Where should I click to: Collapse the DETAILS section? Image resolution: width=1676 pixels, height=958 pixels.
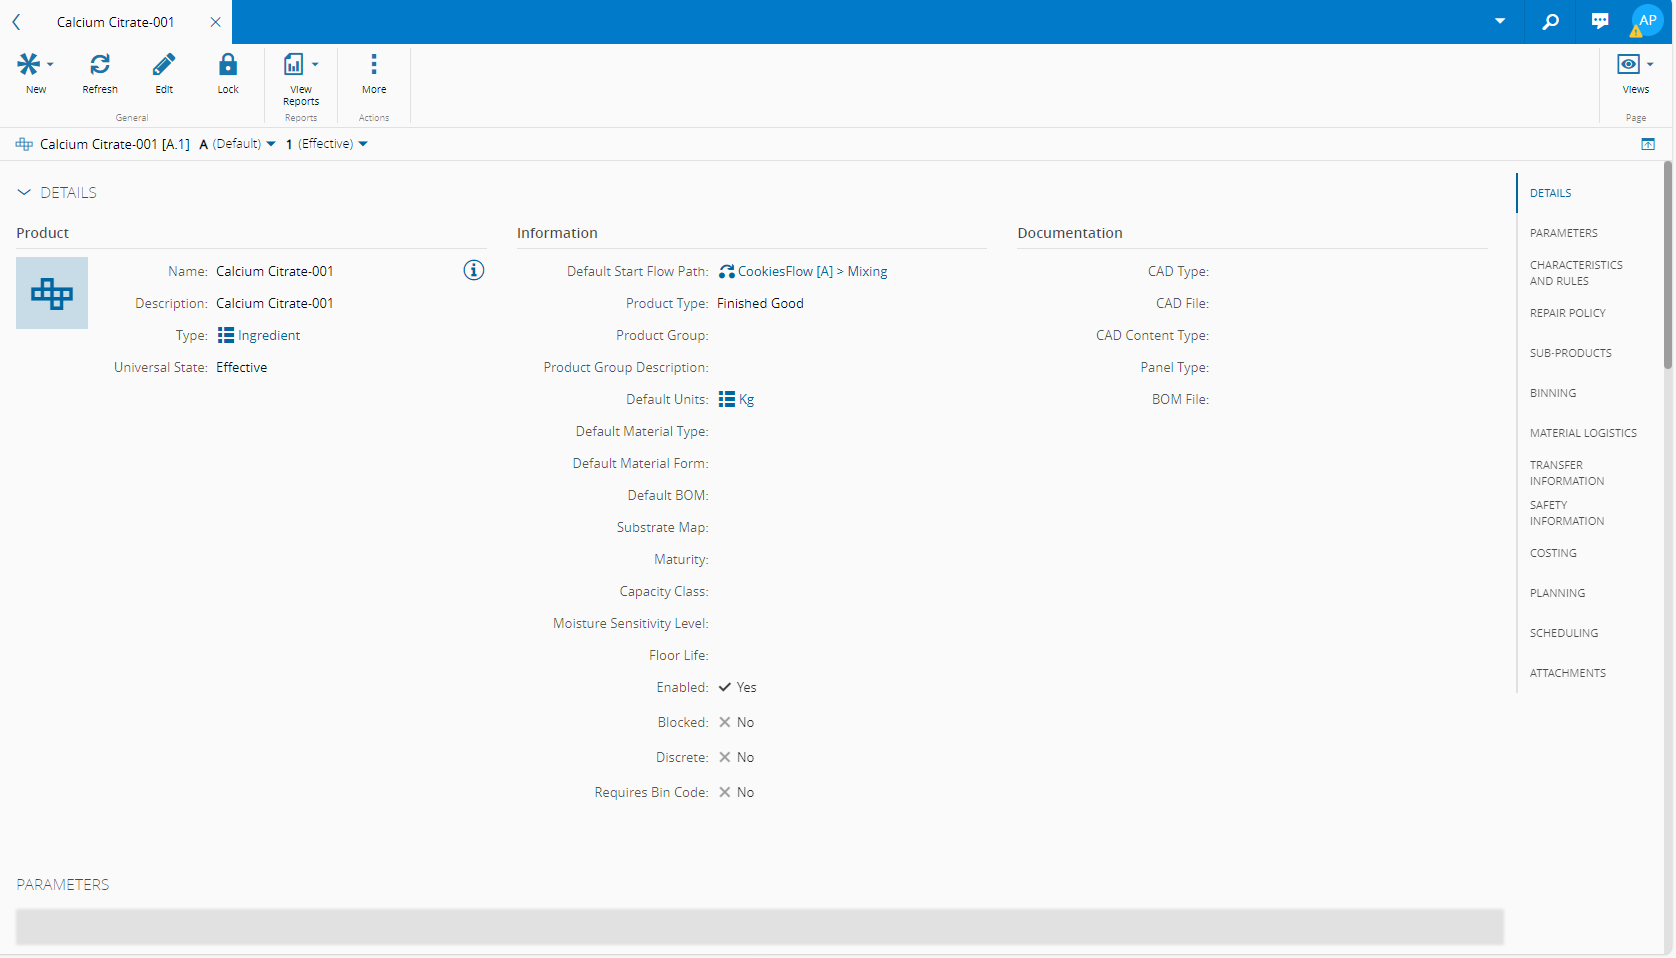coord(24,193)
